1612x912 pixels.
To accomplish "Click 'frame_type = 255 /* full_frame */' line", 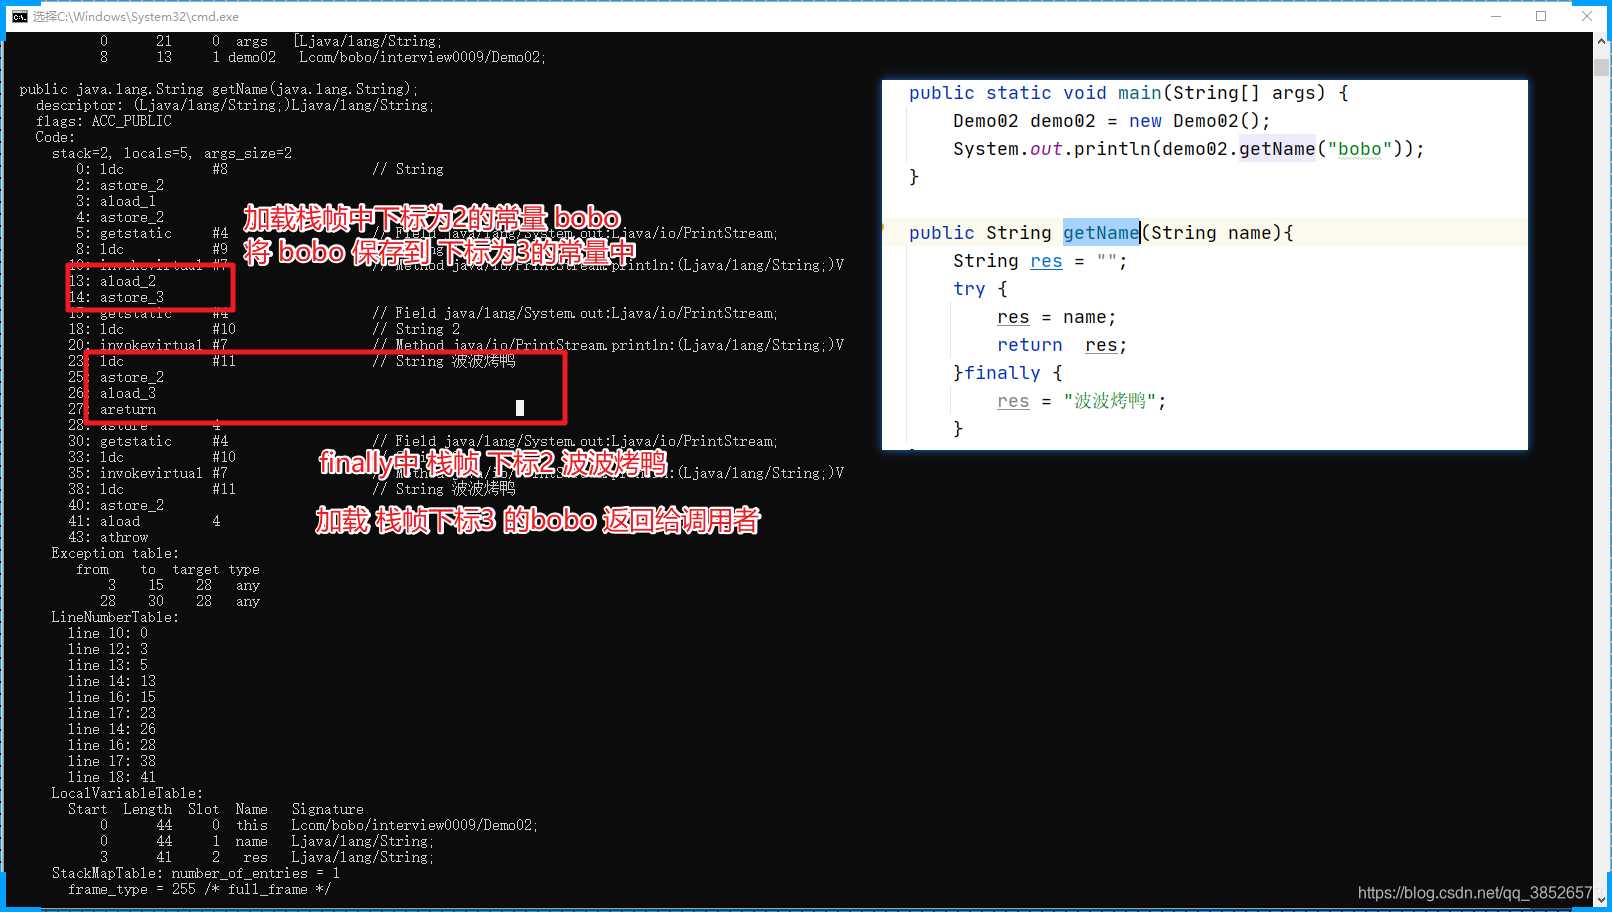I will pos(200,889).
